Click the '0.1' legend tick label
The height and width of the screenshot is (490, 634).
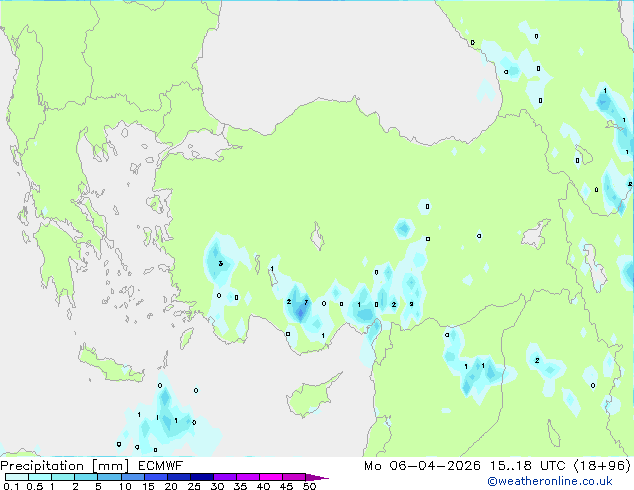click(x=11, y=486)
